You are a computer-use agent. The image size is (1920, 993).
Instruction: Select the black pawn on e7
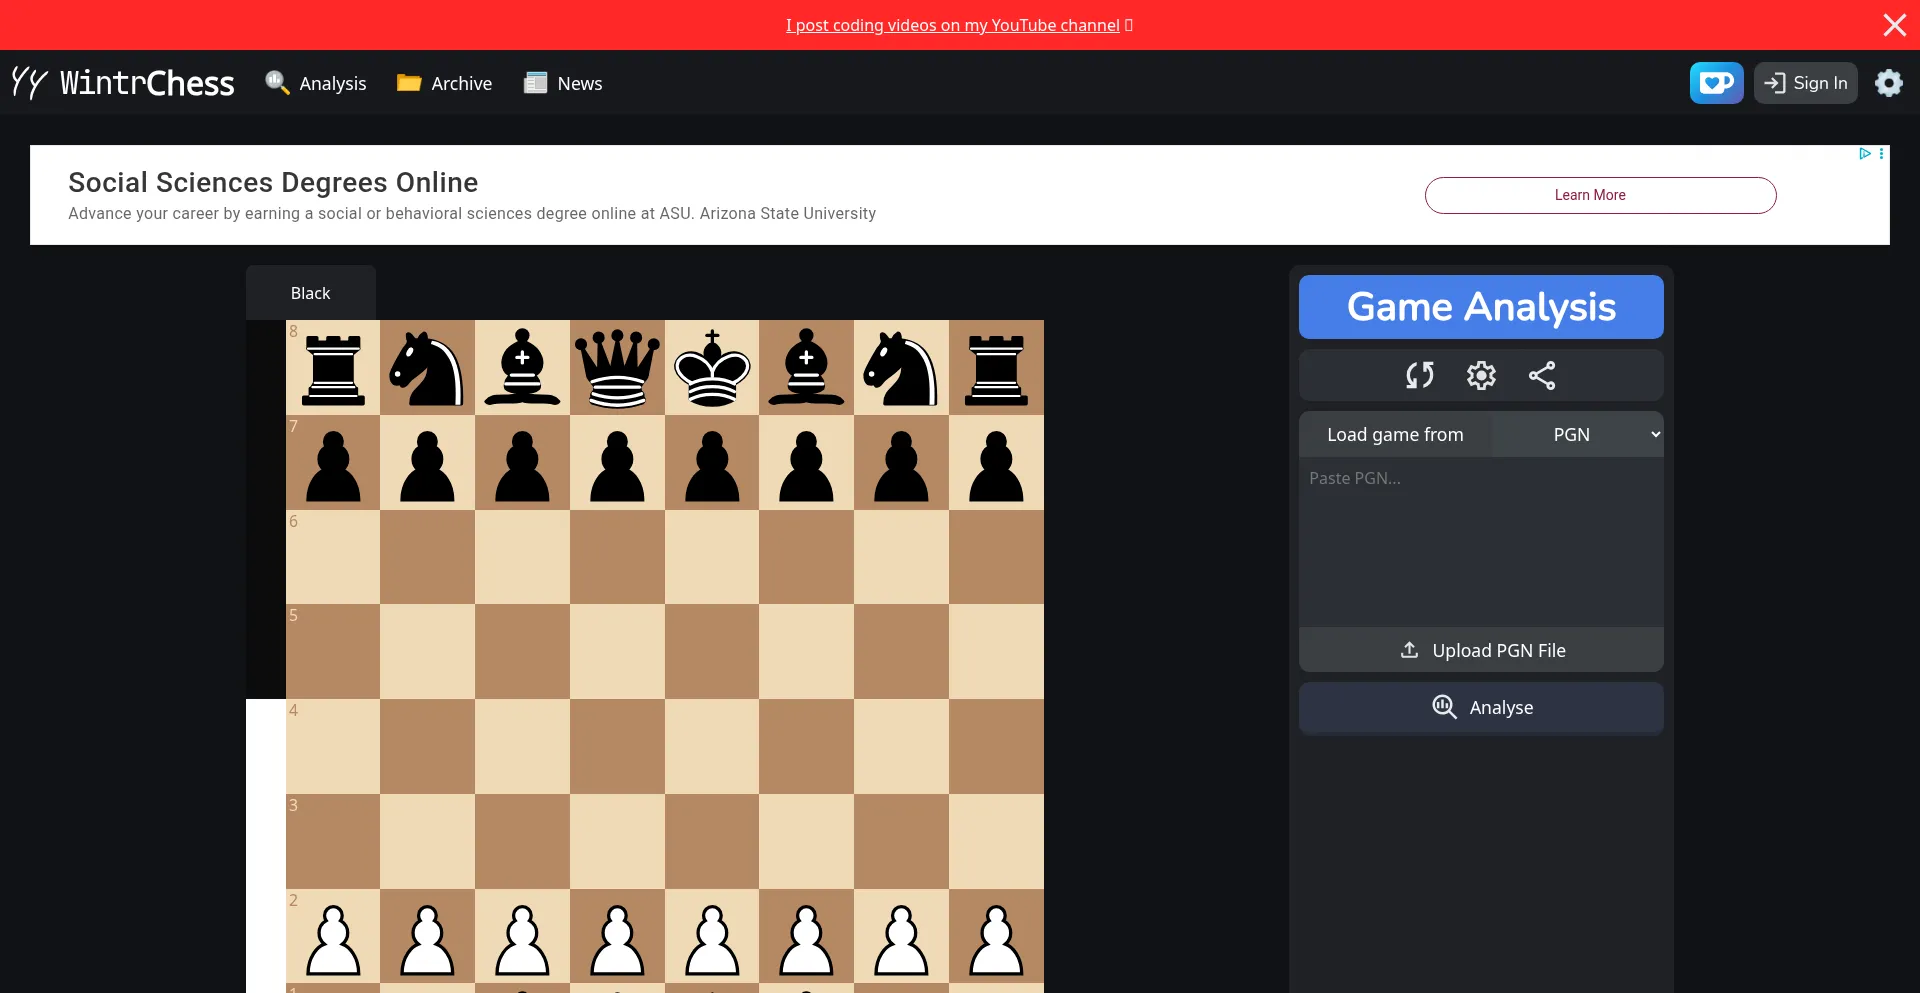(x=712, y=463)
